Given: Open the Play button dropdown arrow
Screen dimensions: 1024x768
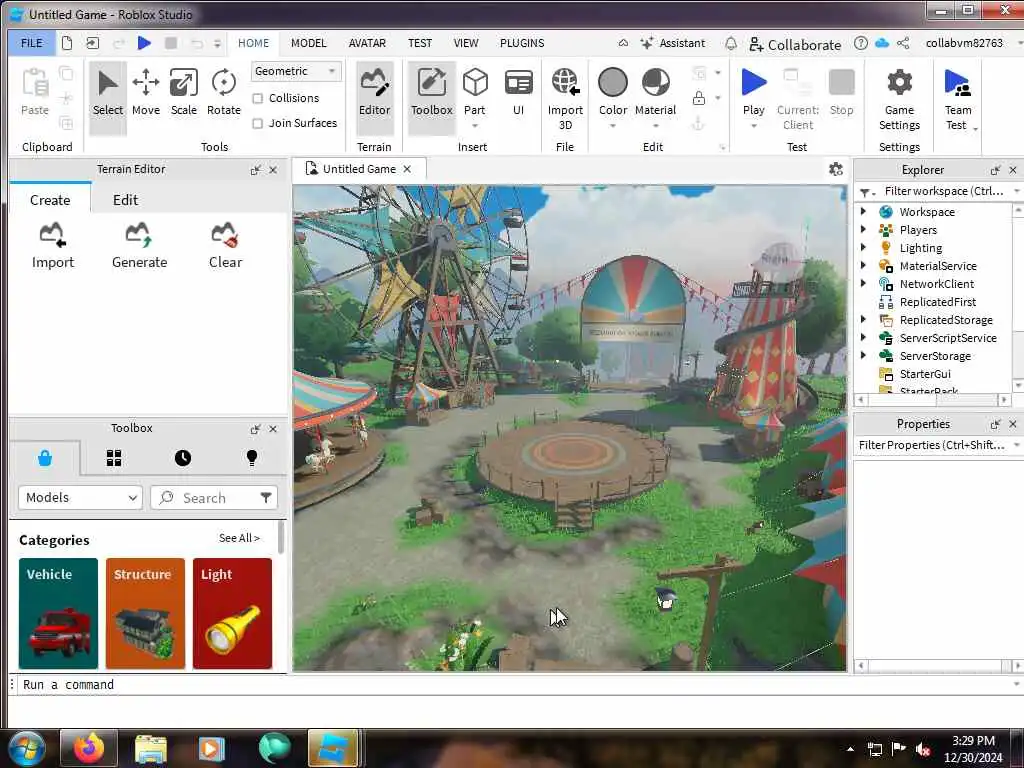Looking at the screenshot, I should (754, 126).
